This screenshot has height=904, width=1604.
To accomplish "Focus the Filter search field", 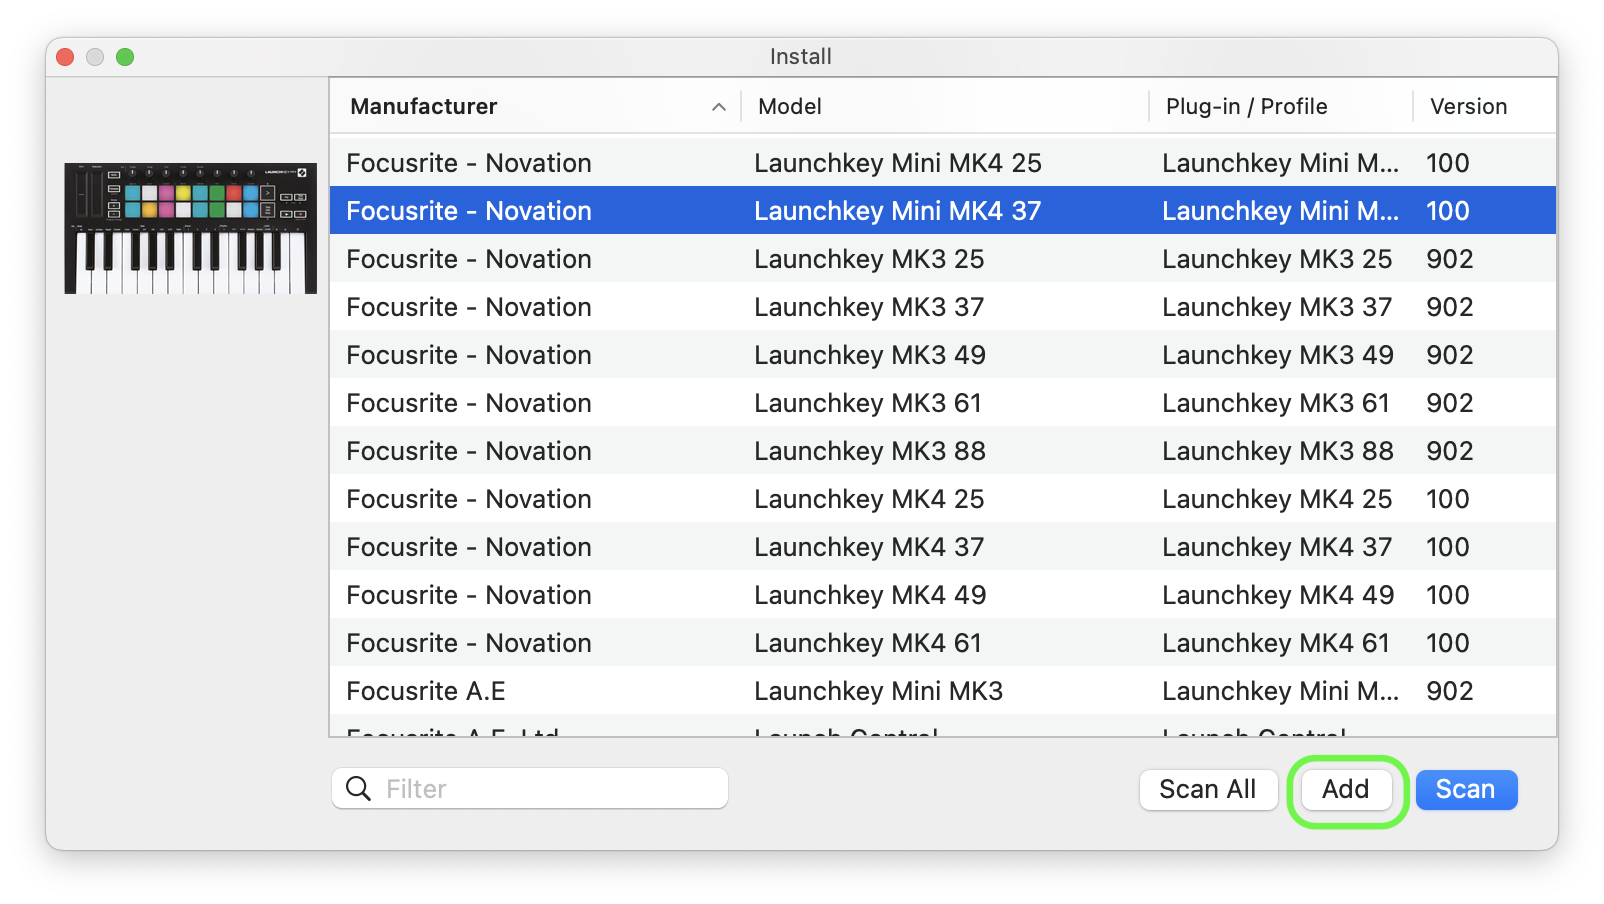I will (x=530, y=789).
